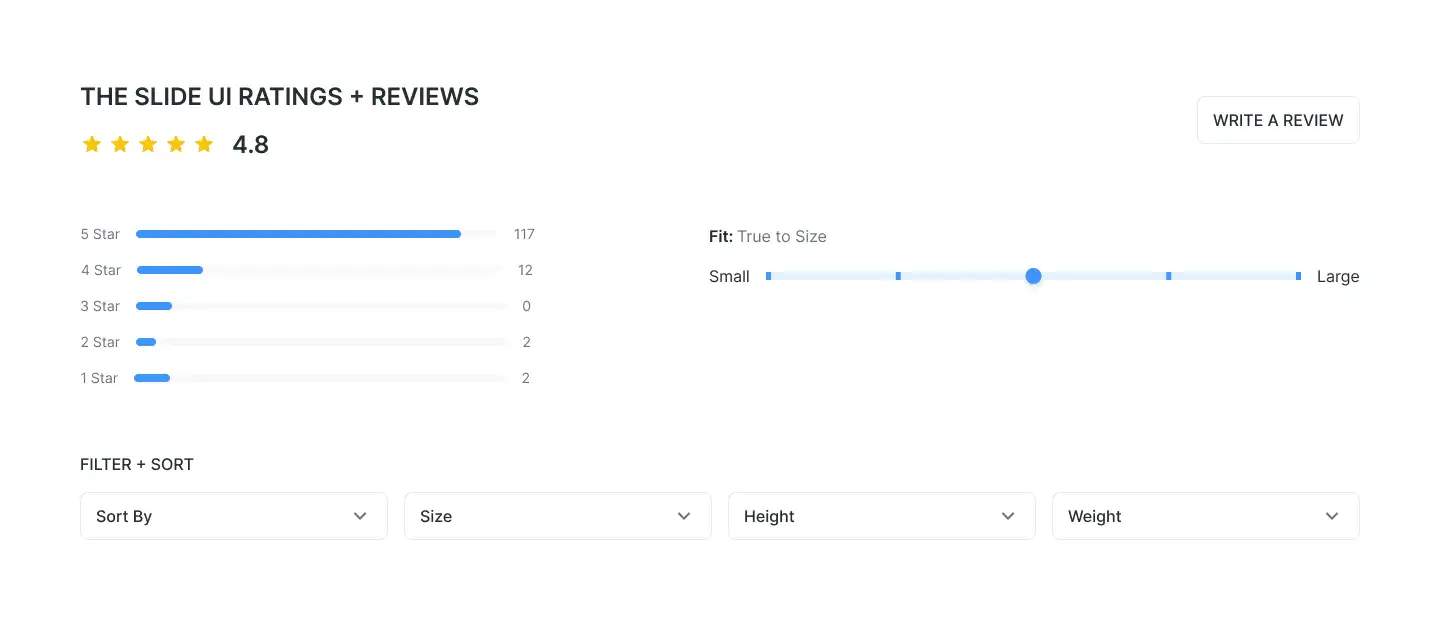Click The Slide UI Ratings + Reviews heading

point(280,97)
